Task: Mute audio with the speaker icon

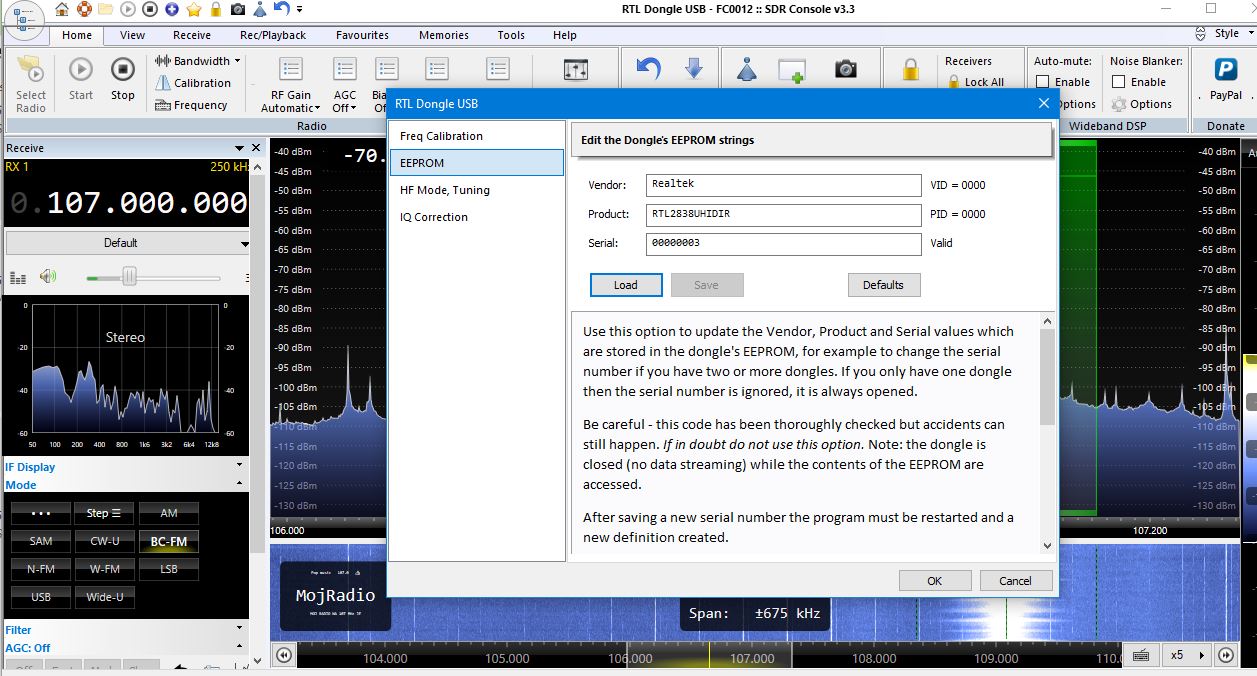Action: (47, 277)
